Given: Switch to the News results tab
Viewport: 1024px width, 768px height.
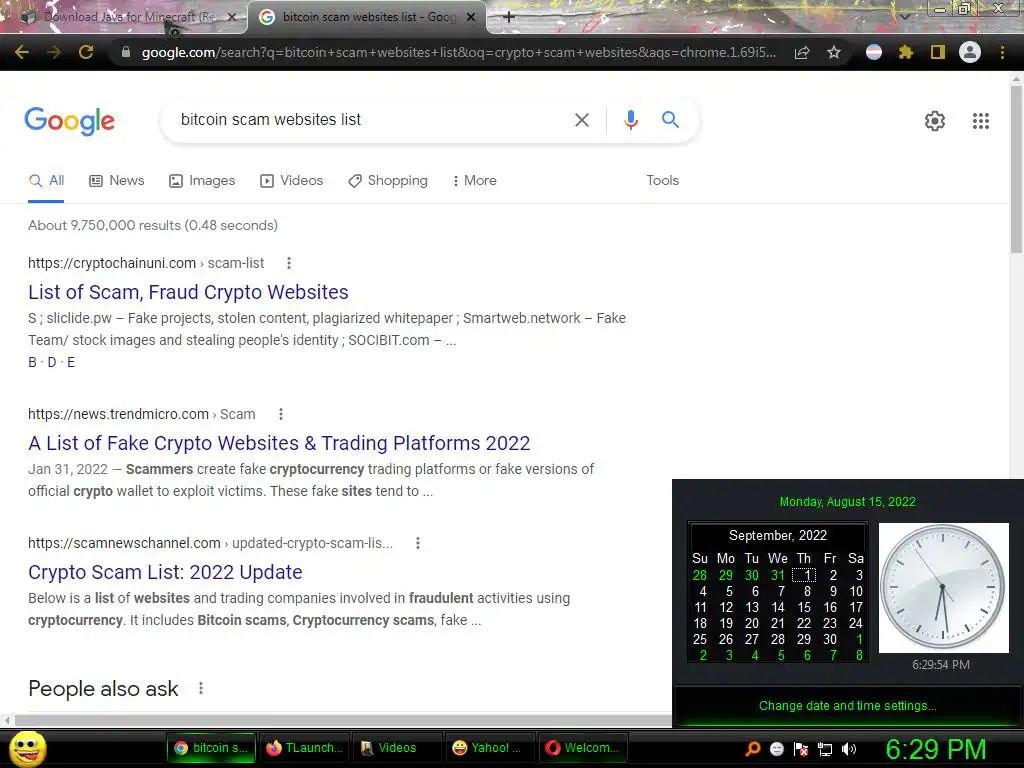Looking at the screenshot, I should coord(117,181).
